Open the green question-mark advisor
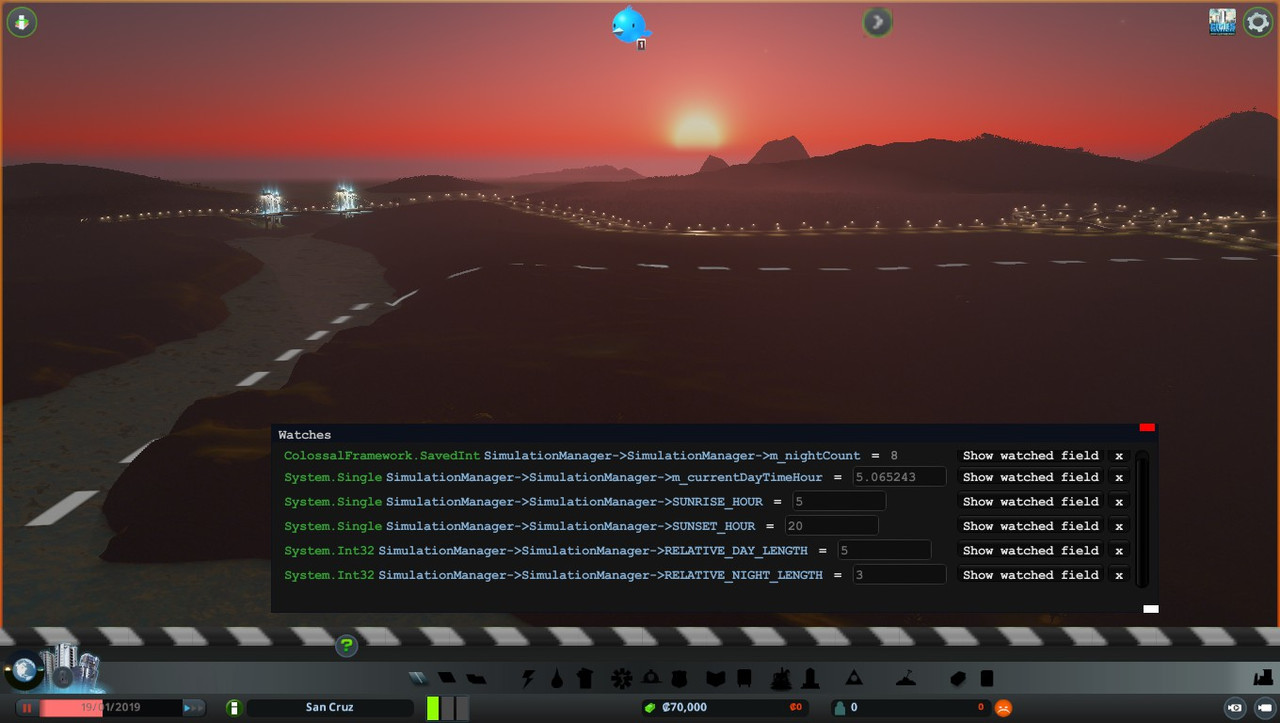 346,645
